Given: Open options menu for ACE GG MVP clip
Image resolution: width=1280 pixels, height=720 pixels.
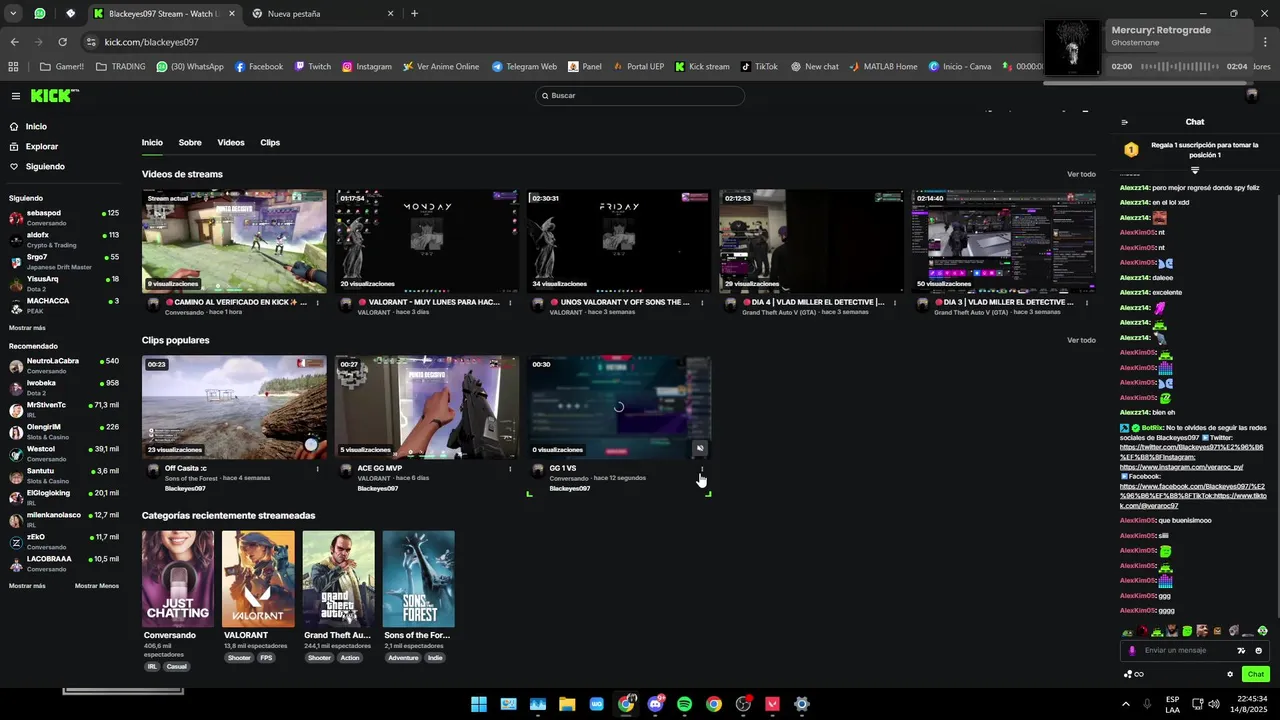Looking at the screenshot, I should click(510, 468).
